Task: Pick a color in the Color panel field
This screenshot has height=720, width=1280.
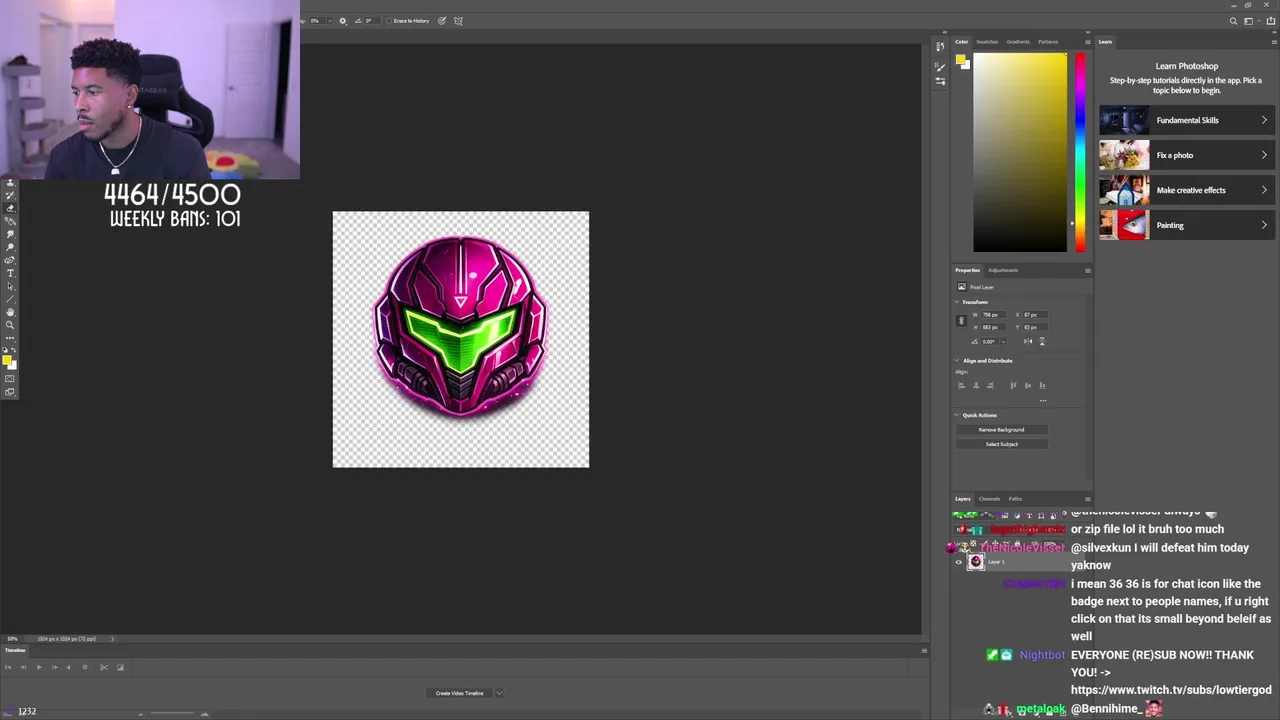Action: click(x=1020, y=152)
